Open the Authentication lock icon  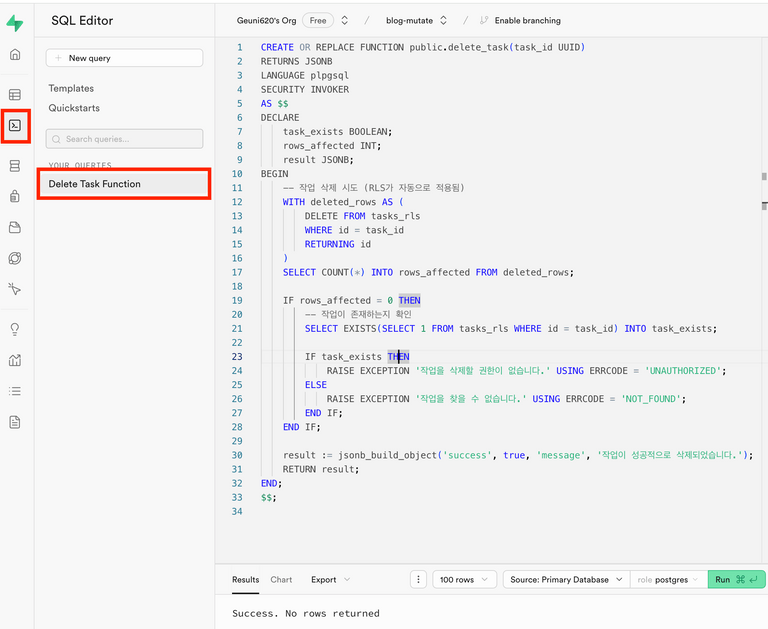(x=15, y=196)
